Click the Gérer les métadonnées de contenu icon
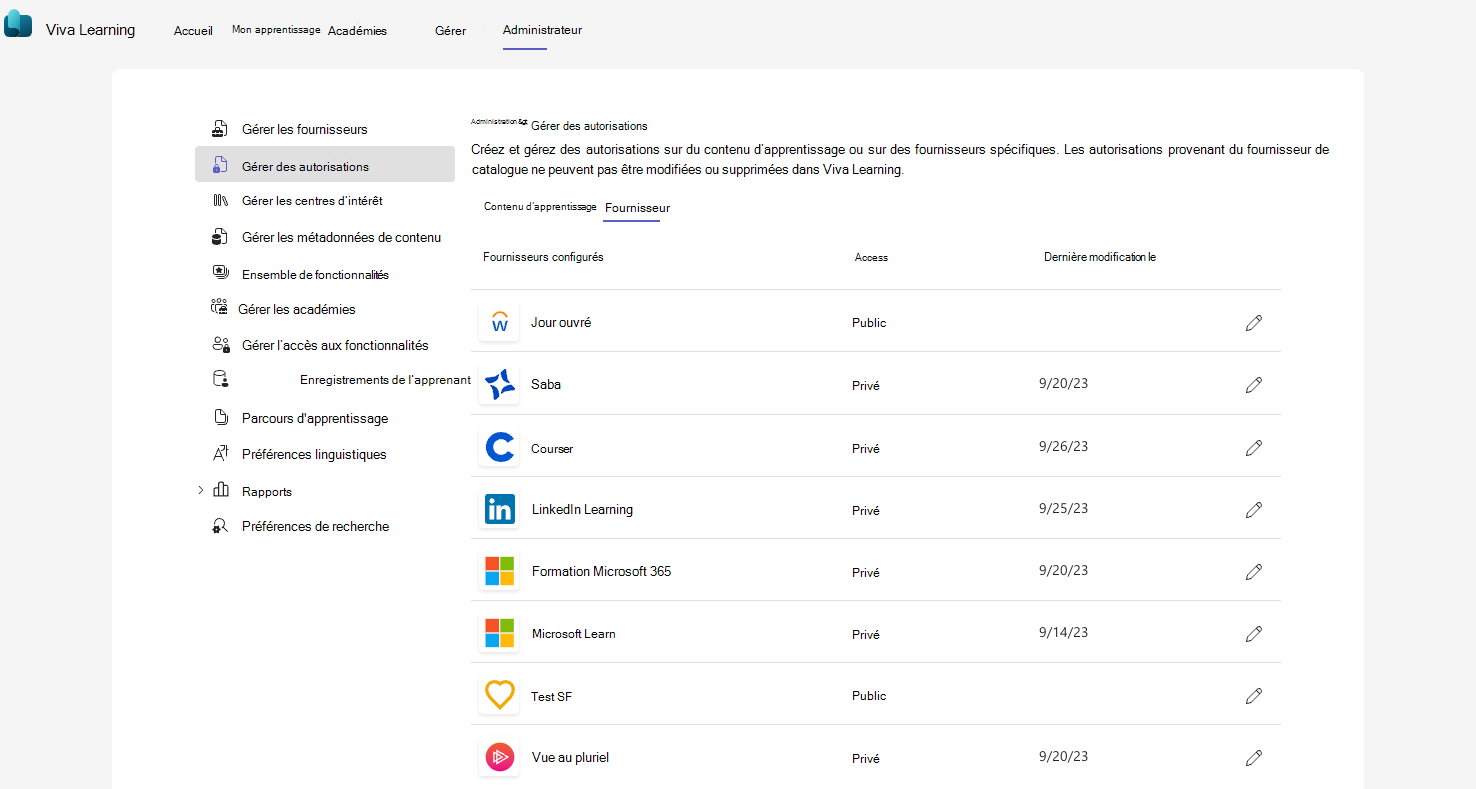This screenshot has width=1476, height=789. point(220,237)
